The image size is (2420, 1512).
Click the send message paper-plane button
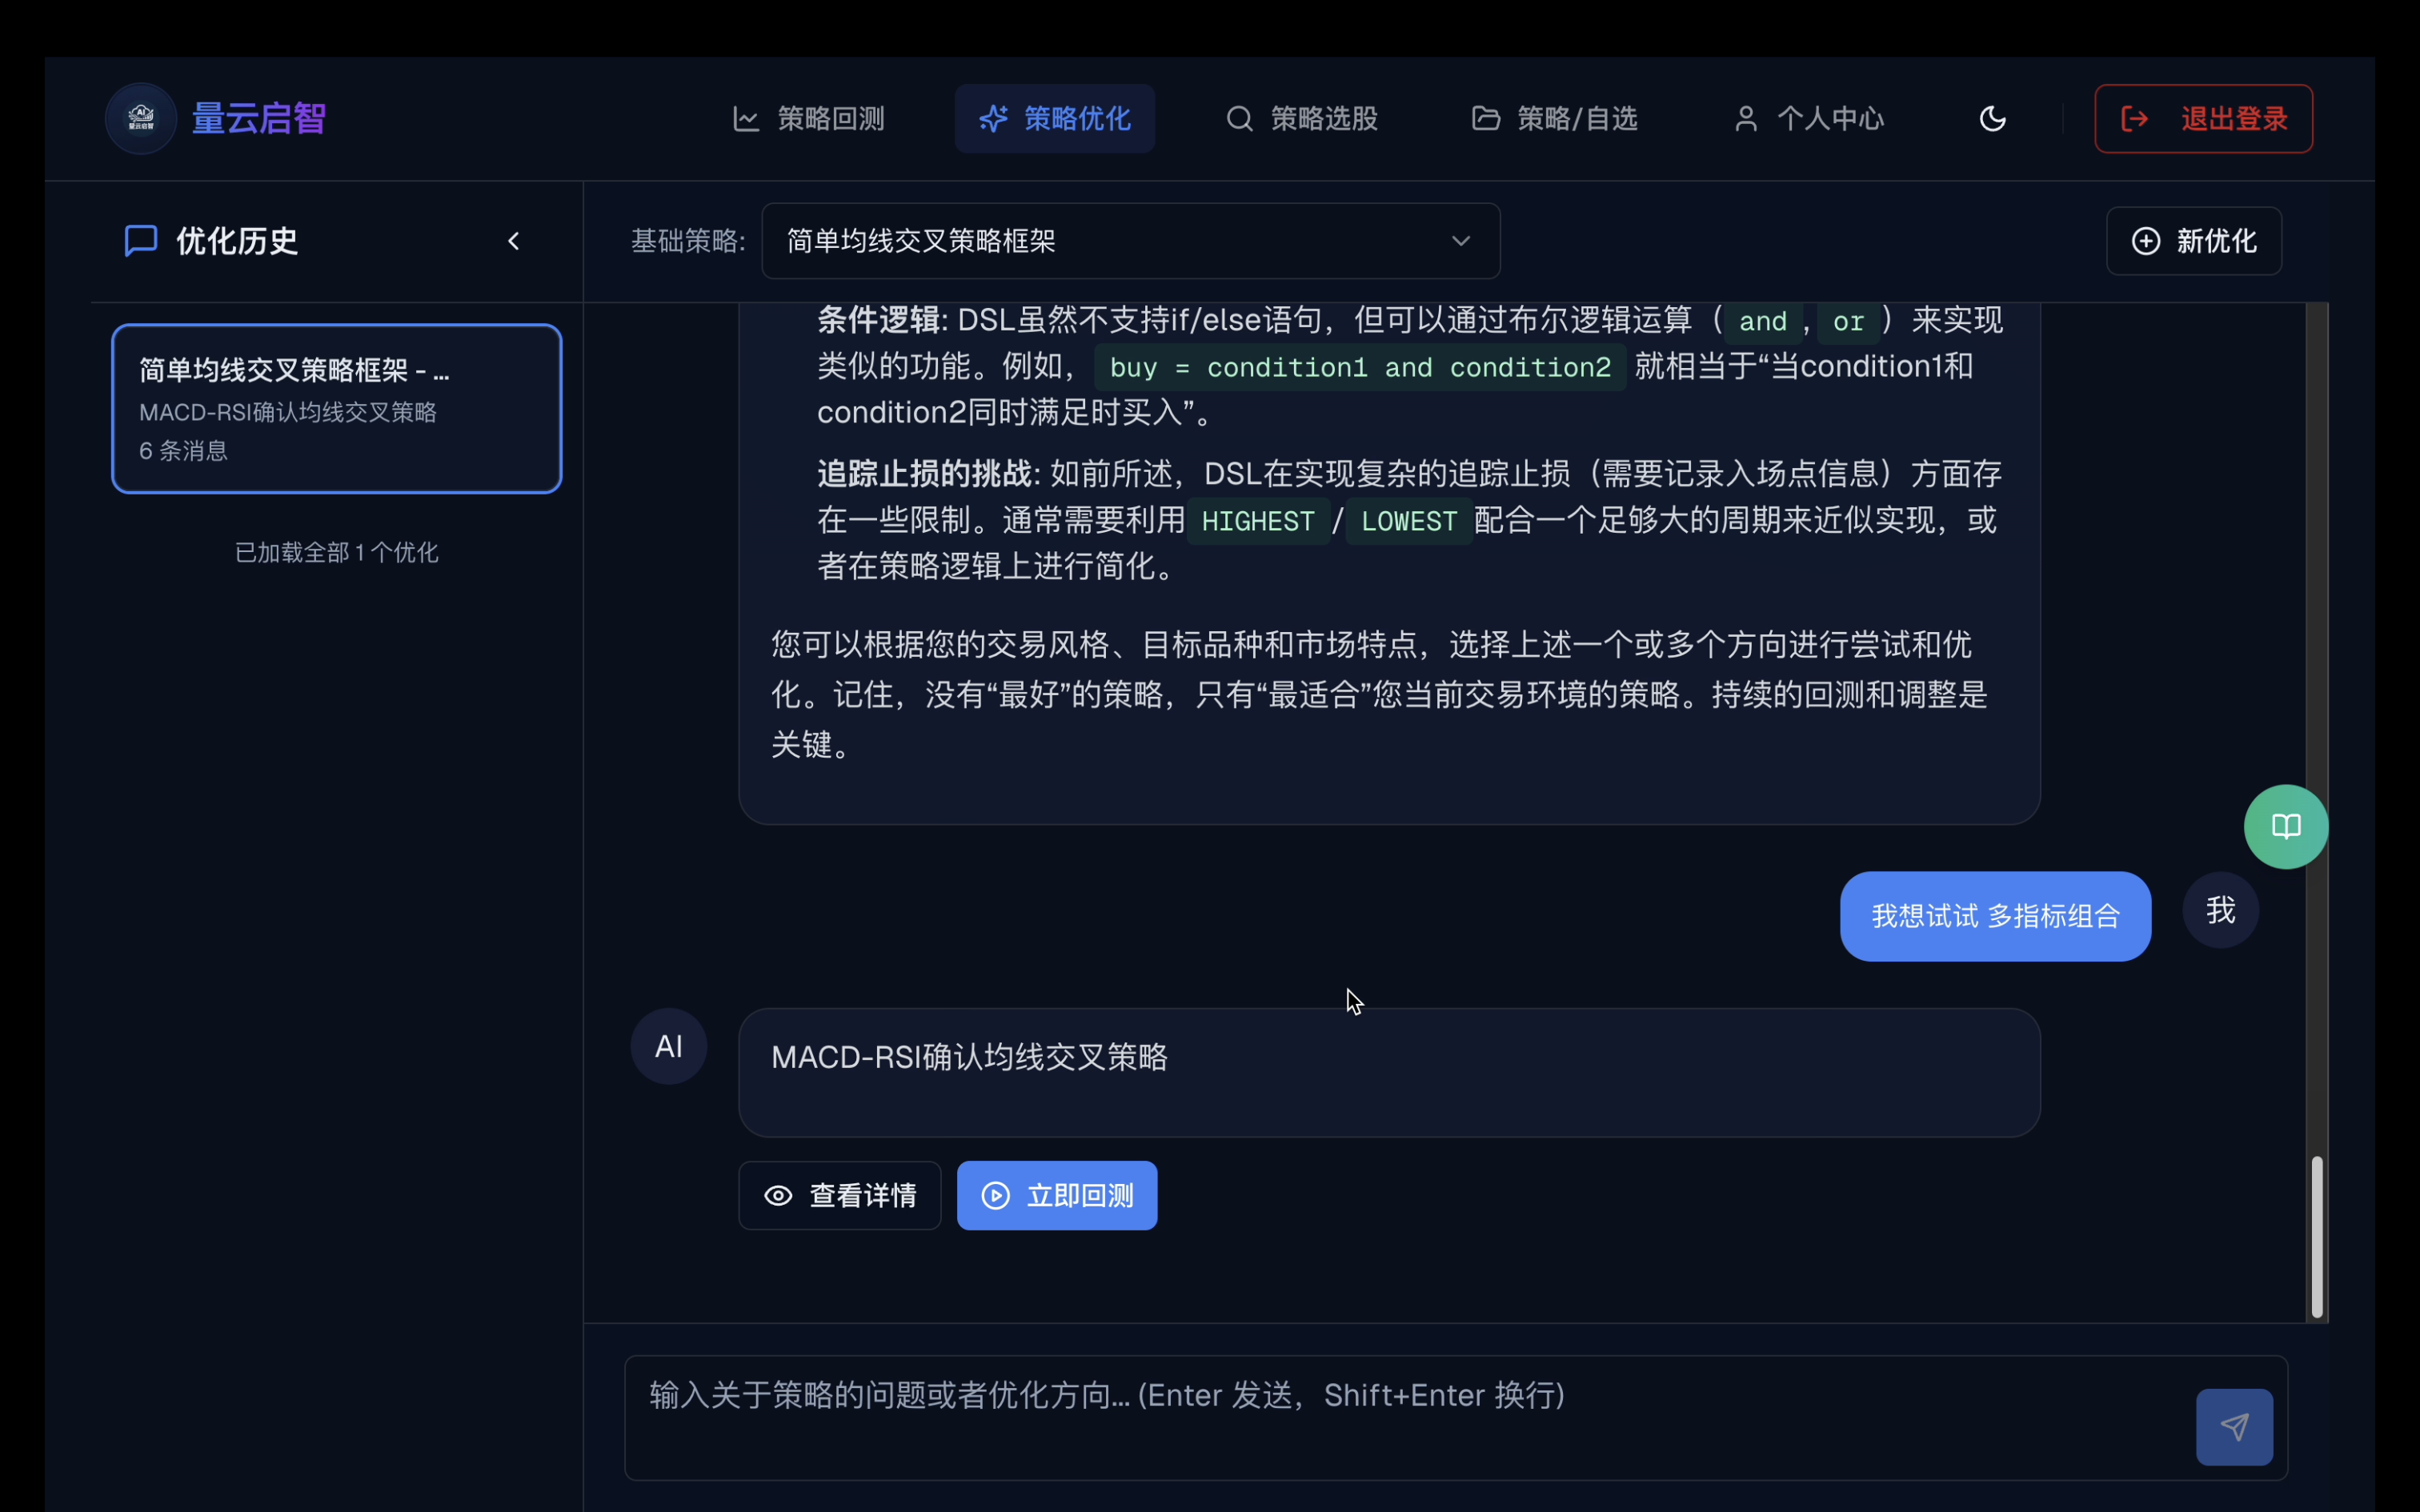pos(2234,1427)
